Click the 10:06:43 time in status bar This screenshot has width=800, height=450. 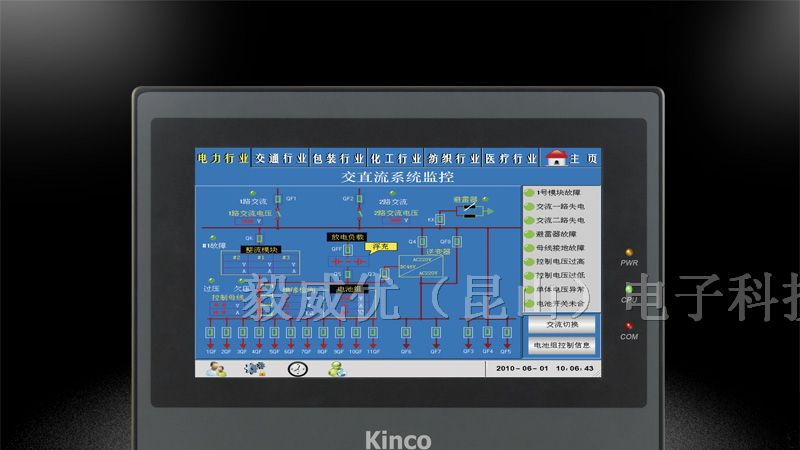point(574,368)
